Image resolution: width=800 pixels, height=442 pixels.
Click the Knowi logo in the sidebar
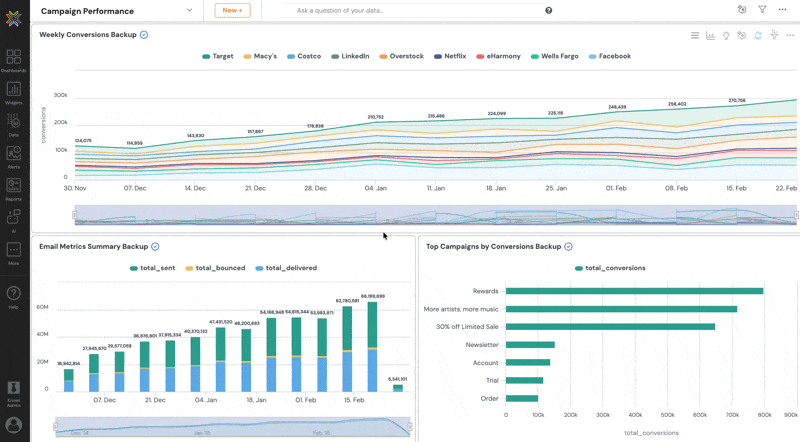click(14, 18)
